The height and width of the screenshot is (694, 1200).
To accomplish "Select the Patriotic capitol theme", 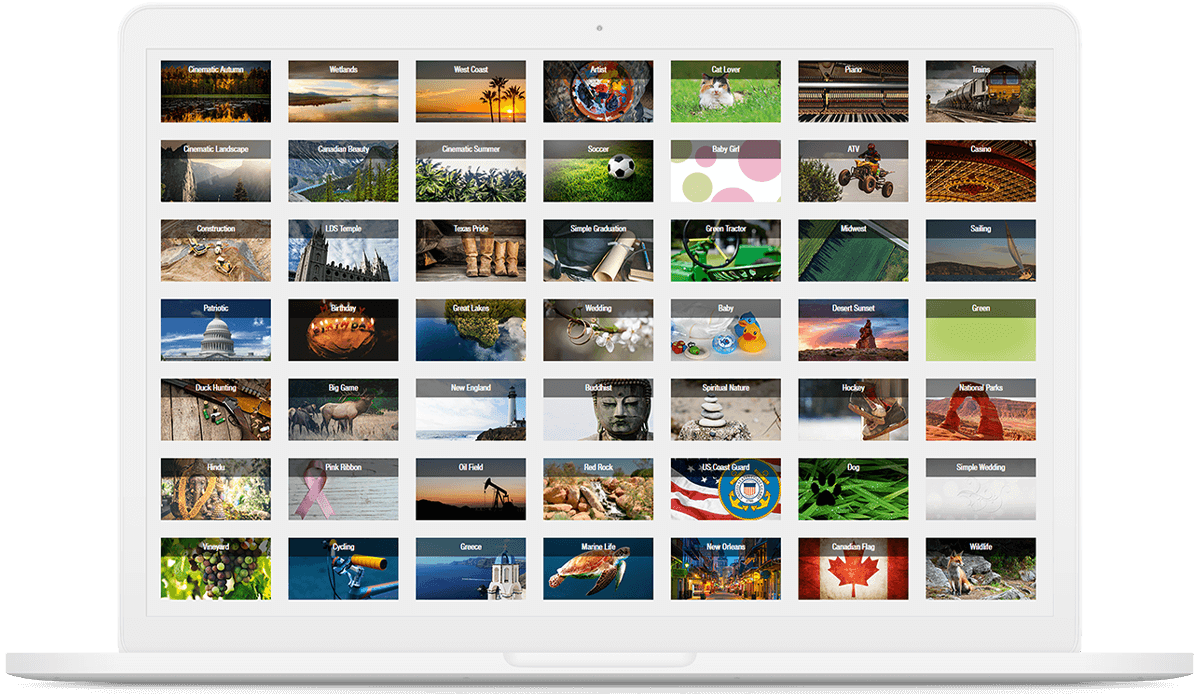I will (x=215, y=330).
